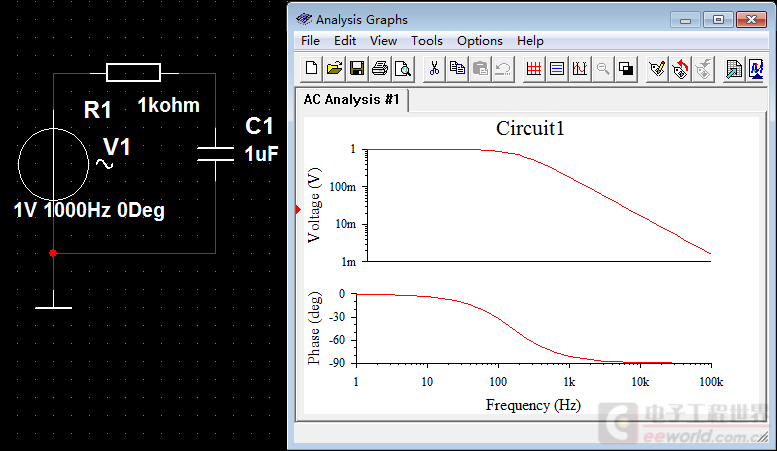777x451 pixels.
Task: Open the File menu
Action: (x=310, y=41)
